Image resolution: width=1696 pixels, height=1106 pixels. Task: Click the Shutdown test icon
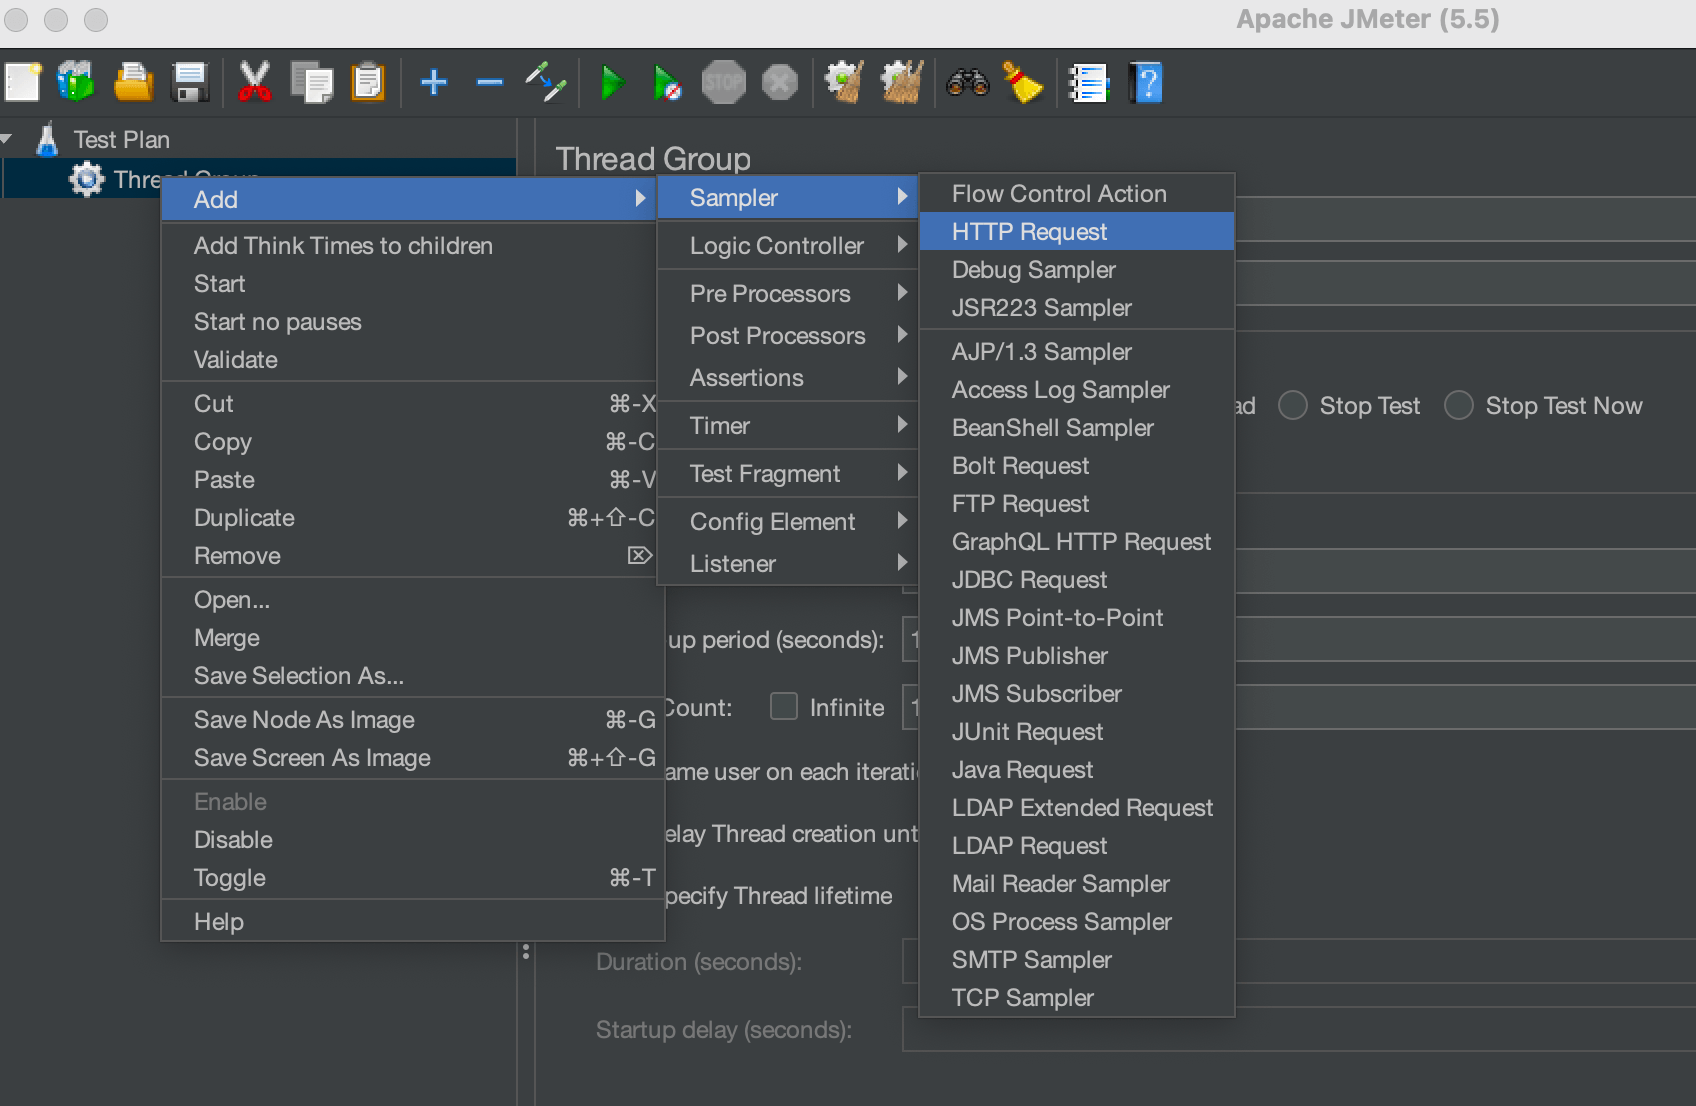(x=780, y=82)
